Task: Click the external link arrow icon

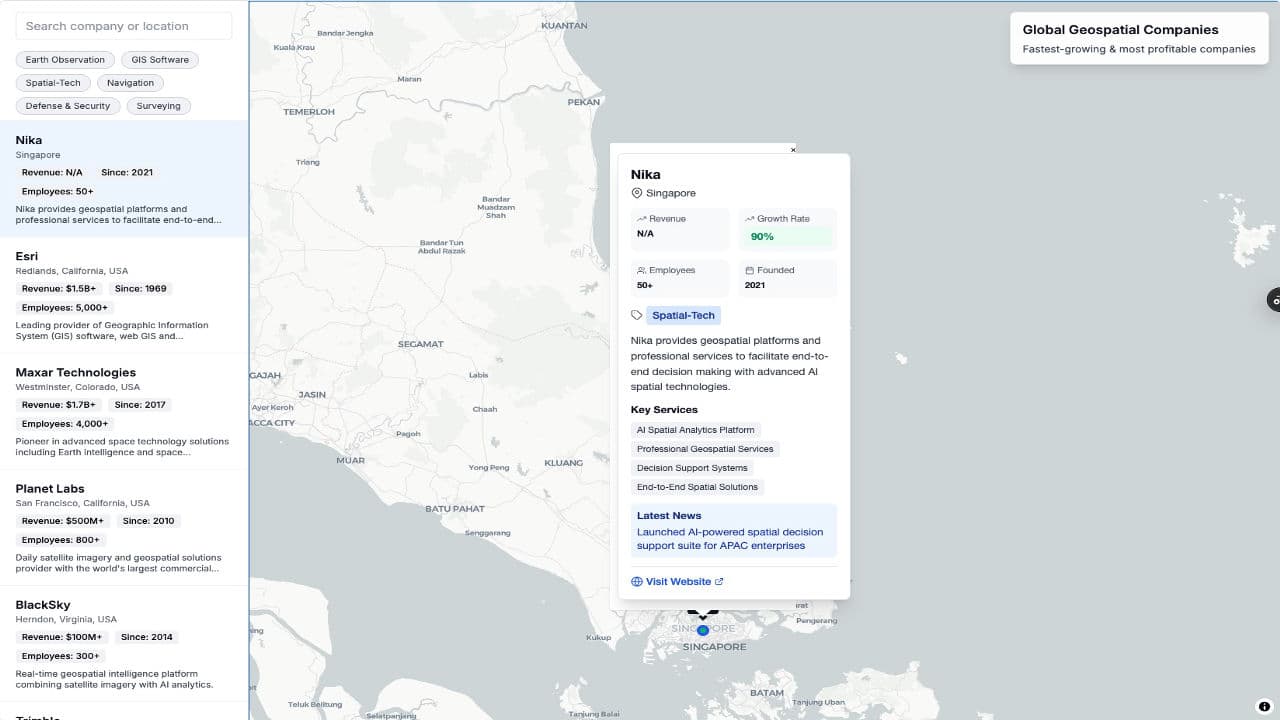Action: 719,582
